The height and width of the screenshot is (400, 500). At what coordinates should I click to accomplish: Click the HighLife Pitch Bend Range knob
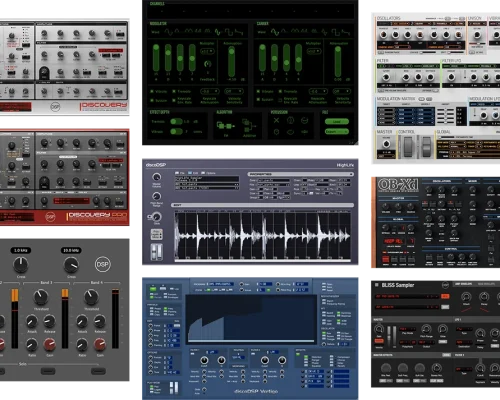[x=156, y=196]
